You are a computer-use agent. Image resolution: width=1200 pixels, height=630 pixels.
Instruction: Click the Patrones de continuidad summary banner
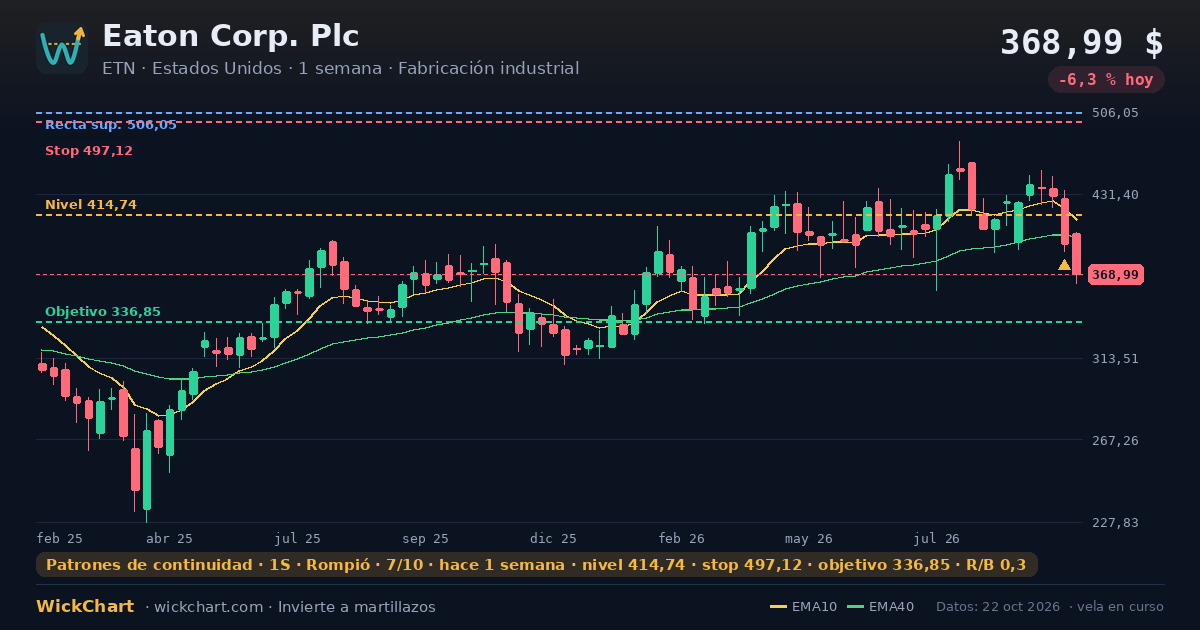537,565
